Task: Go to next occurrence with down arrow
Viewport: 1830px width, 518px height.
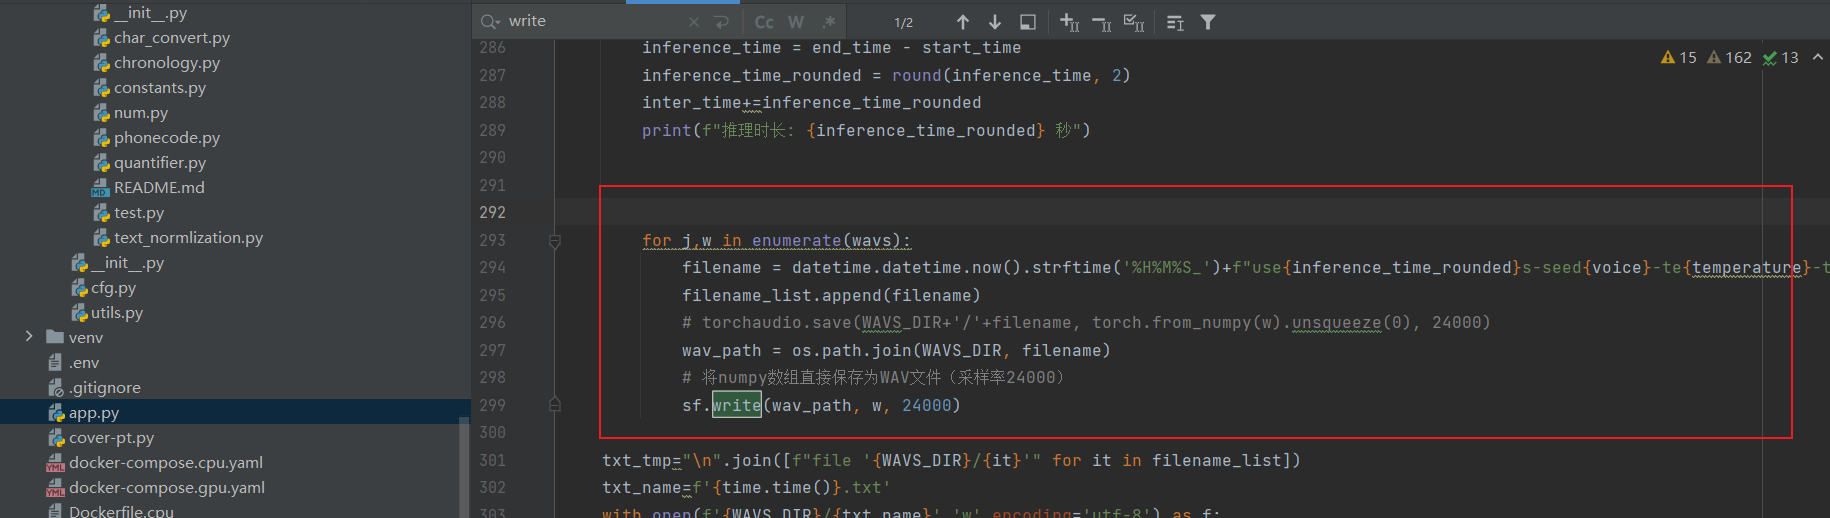Action: tap(995, 22)
